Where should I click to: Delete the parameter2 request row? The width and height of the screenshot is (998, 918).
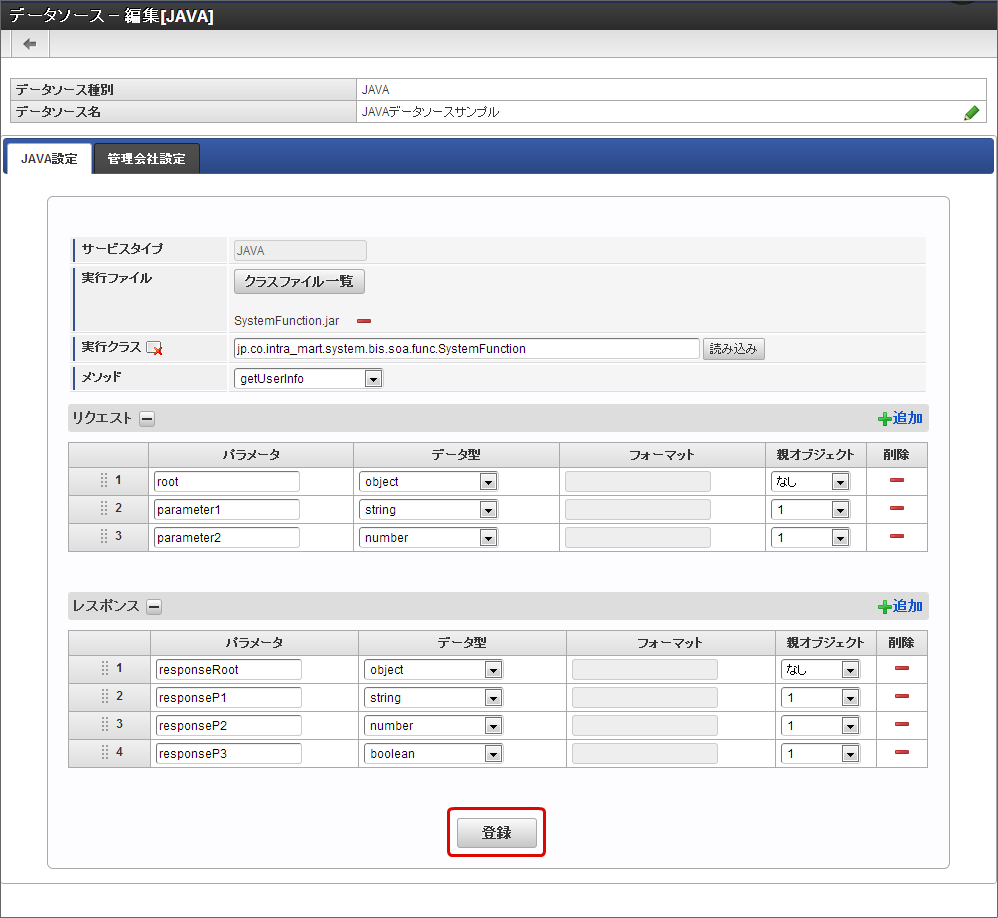[x=896, y=537]
